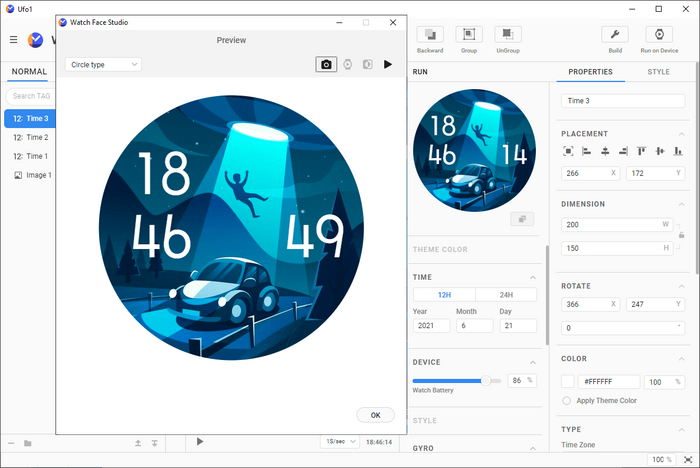Open the Circle type dropdown

(103, 64)
